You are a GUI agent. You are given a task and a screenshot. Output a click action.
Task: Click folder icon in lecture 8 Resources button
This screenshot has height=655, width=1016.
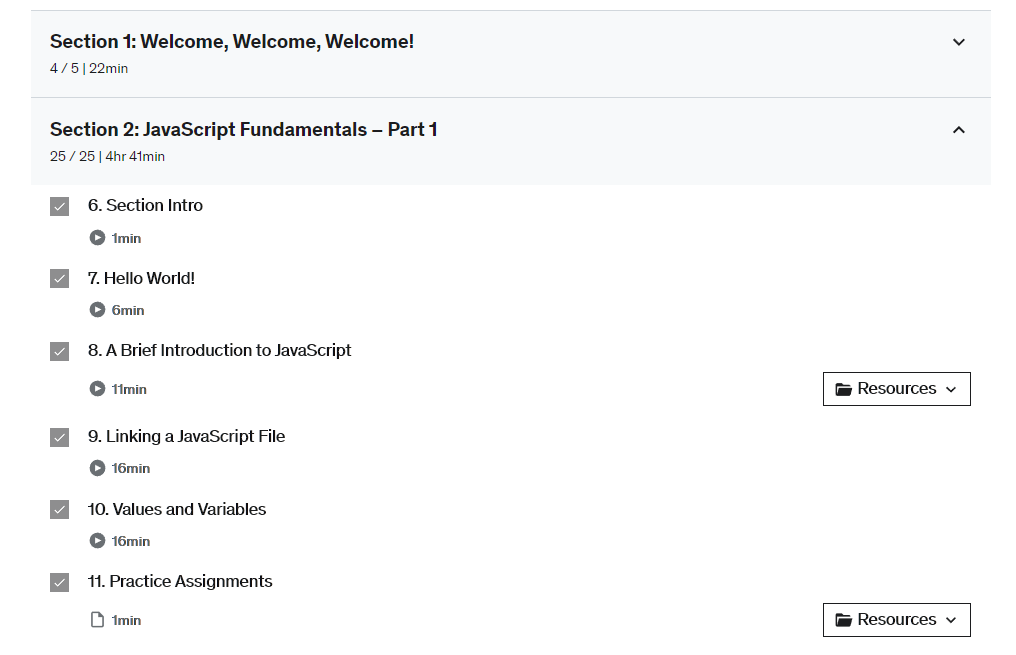843,389
